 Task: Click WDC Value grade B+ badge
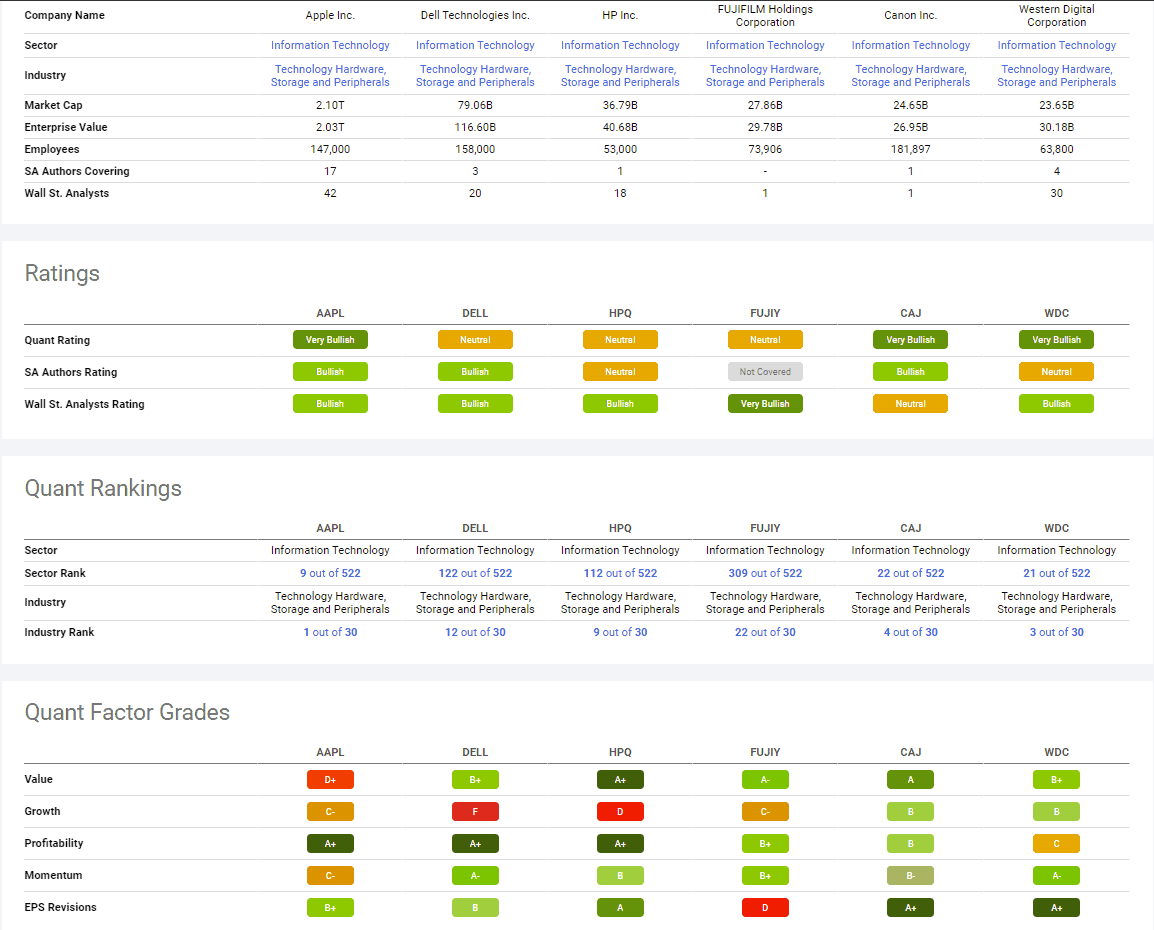pyautogui.click(x=1056, y=780)
